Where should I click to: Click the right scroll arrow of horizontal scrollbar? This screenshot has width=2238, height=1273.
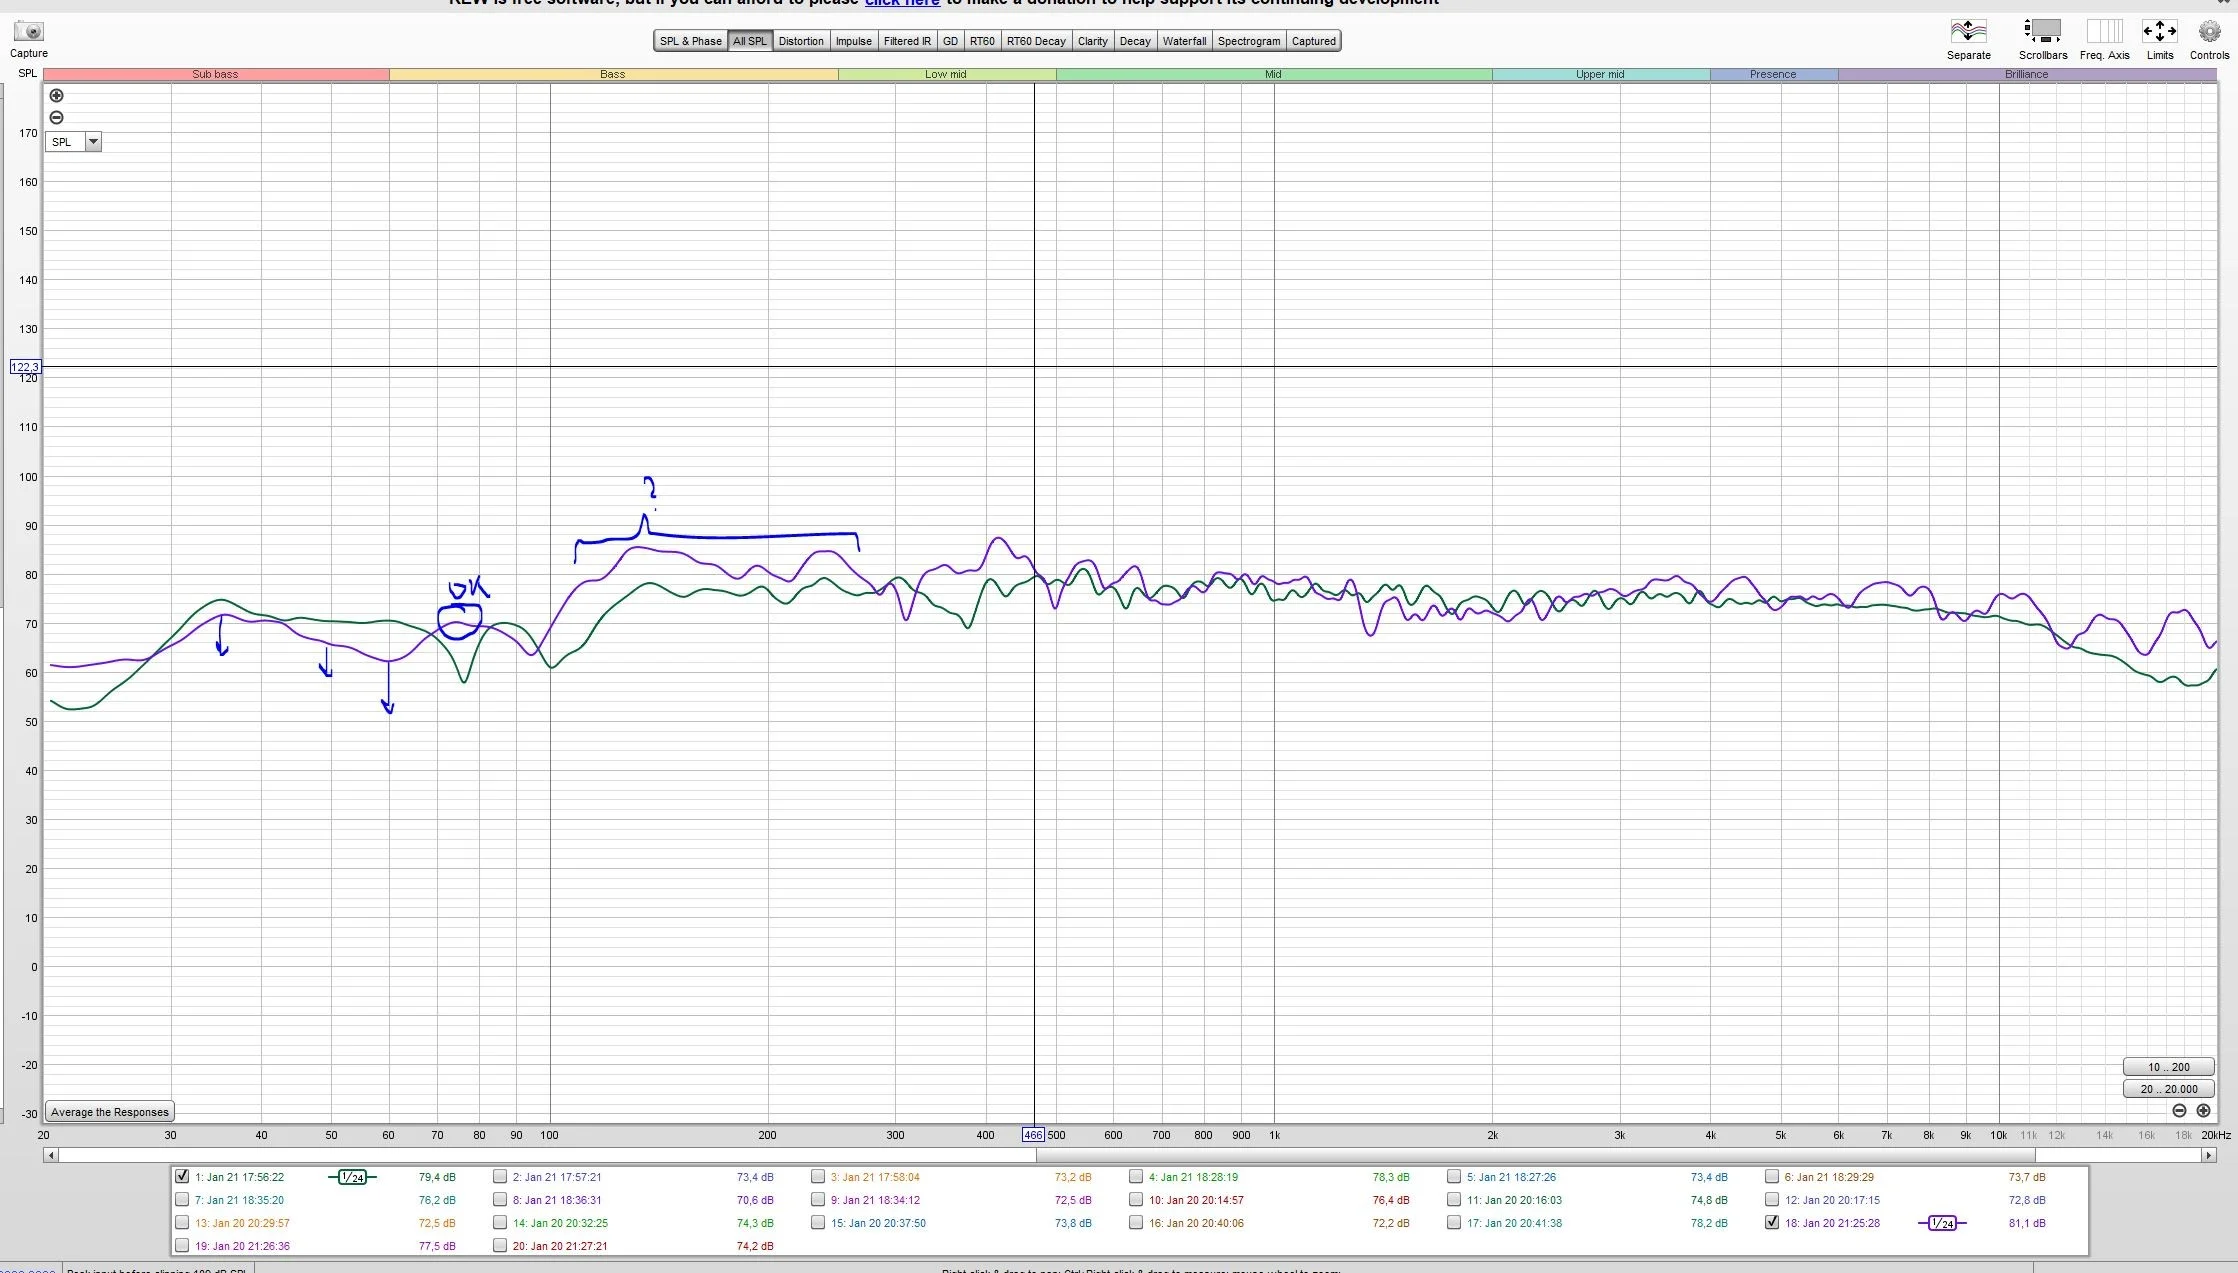coord(2209,1155)
